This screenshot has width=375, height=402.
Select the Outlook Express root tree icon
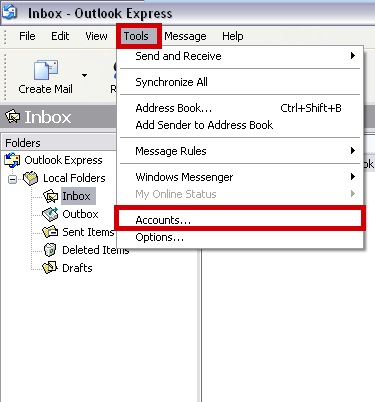pos(12,160)
